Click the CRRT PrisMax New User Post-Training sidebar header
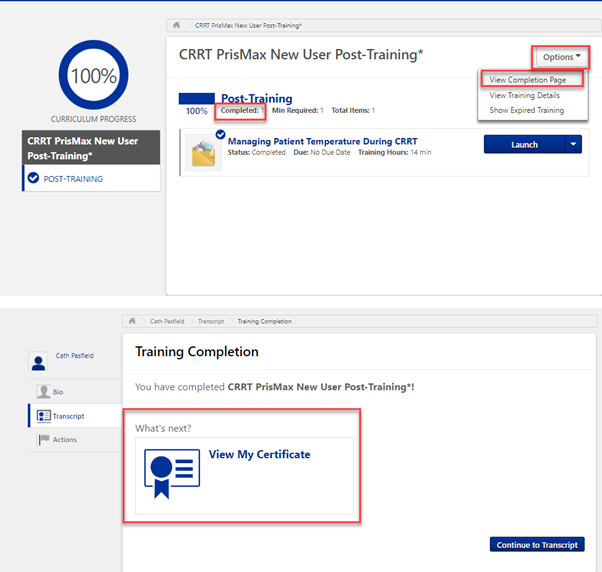602x572 pixels. 91,148
